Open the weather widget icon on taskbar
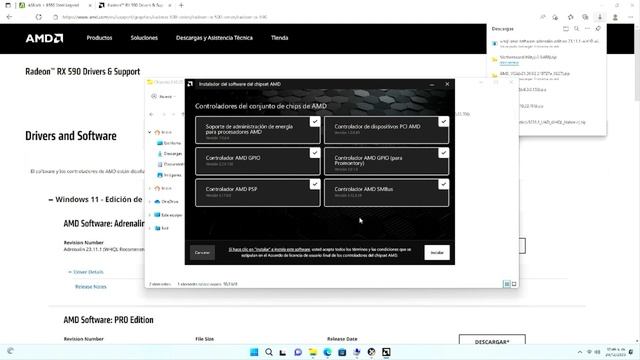The height and width of the screenshot is (360, 640). tap(10, 351)
